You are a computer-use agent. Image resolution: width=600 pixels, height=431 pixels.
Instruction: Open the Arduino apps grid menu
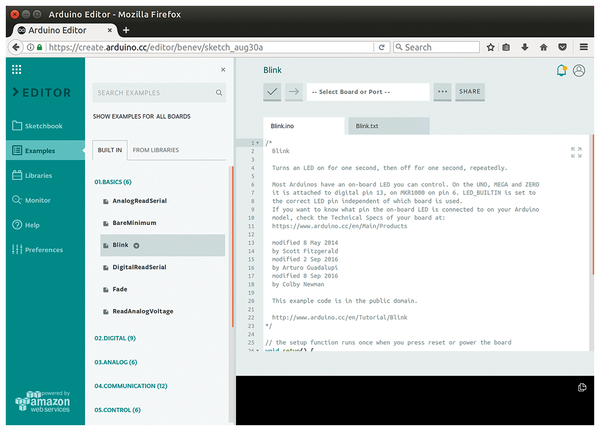tap(16, 69)
